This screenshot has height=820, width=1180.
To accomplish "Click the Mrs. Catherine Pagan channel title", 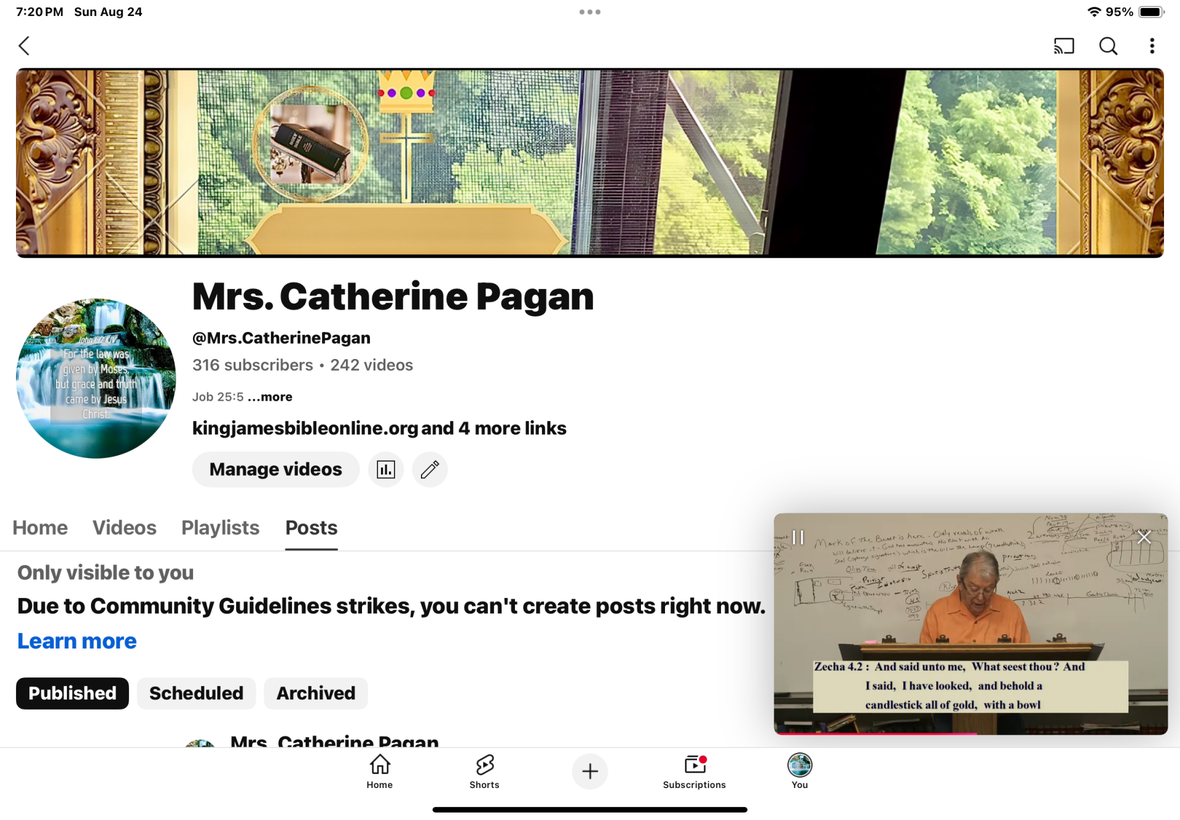I will pos(393,296).
